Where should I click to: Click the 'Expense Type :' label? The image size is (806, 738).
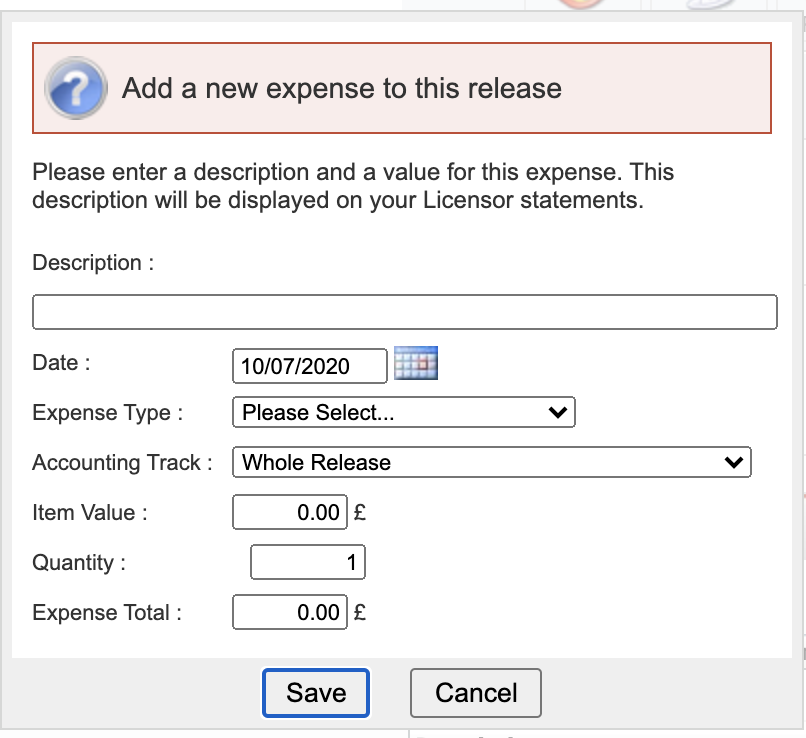click(108, 413)
